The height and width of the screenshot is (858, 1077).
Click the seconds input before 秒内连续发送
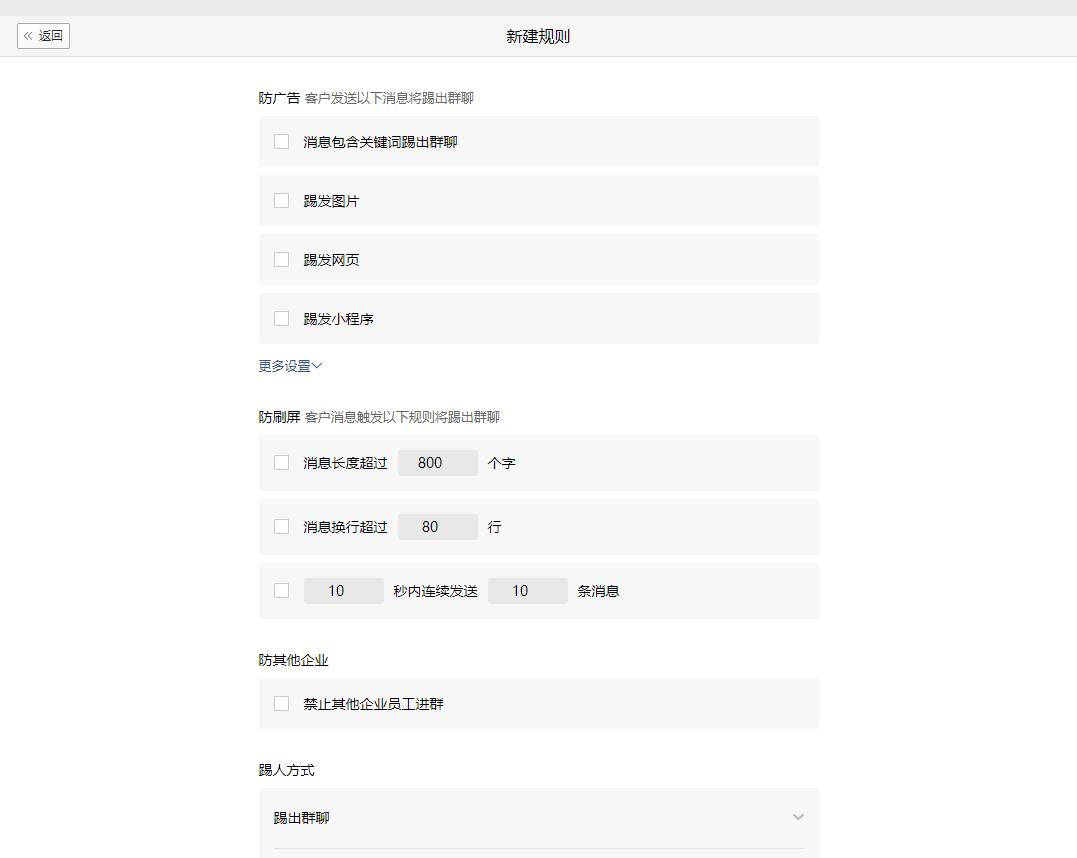point(343,590)
